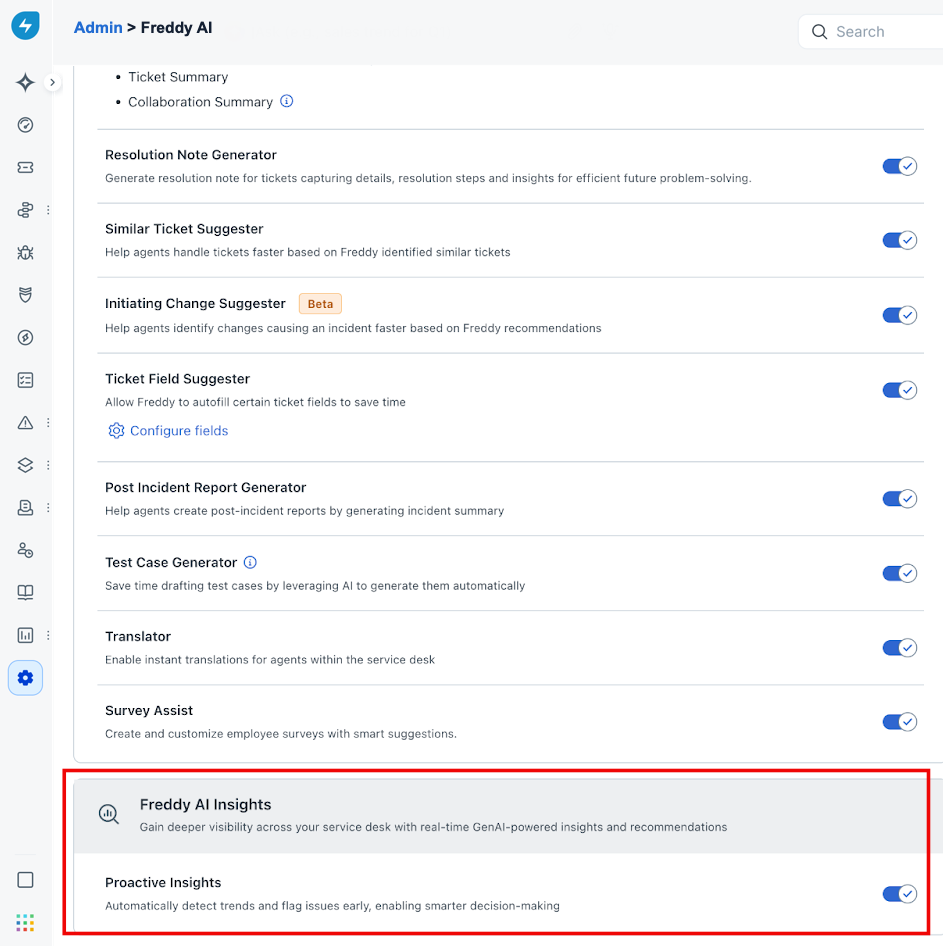
Task: Click the "Ticket Field Suggester" heading
Action: tap(177, 379)
